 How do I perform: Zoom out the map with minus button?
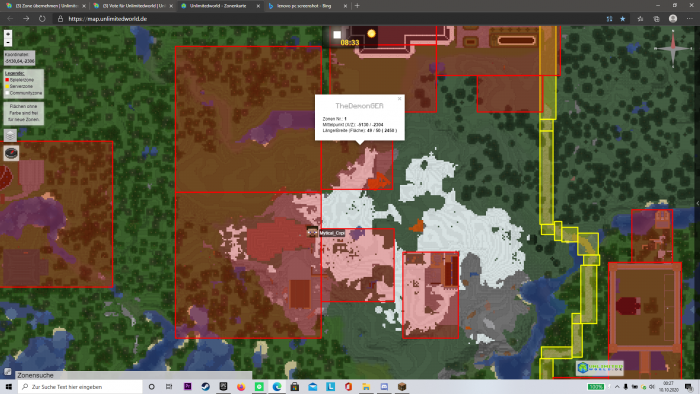8,42
